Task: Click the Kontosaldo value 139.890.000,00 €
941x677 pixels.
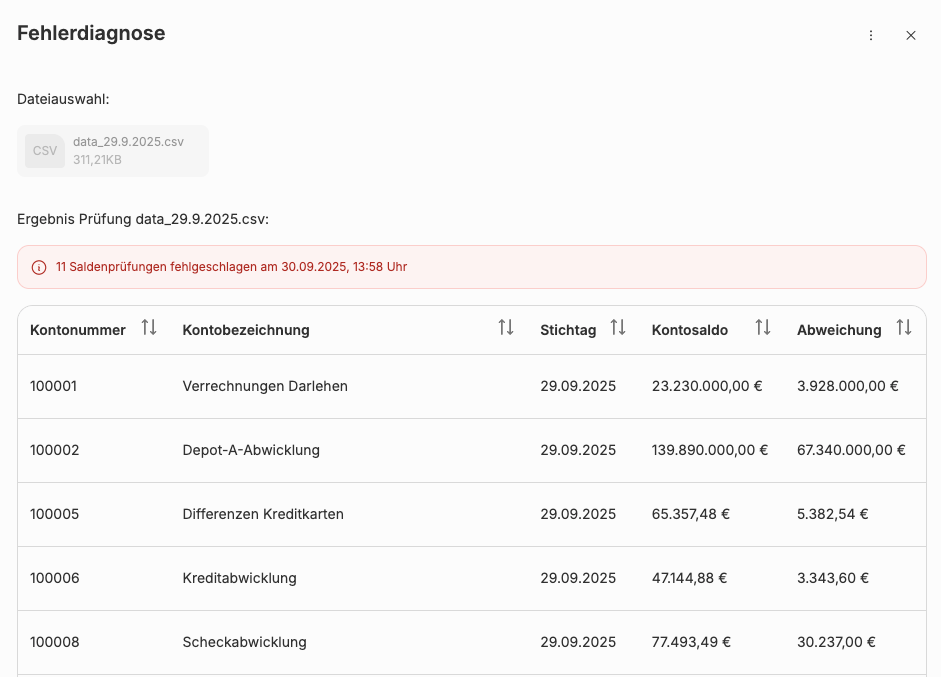Action: [709, 450]
